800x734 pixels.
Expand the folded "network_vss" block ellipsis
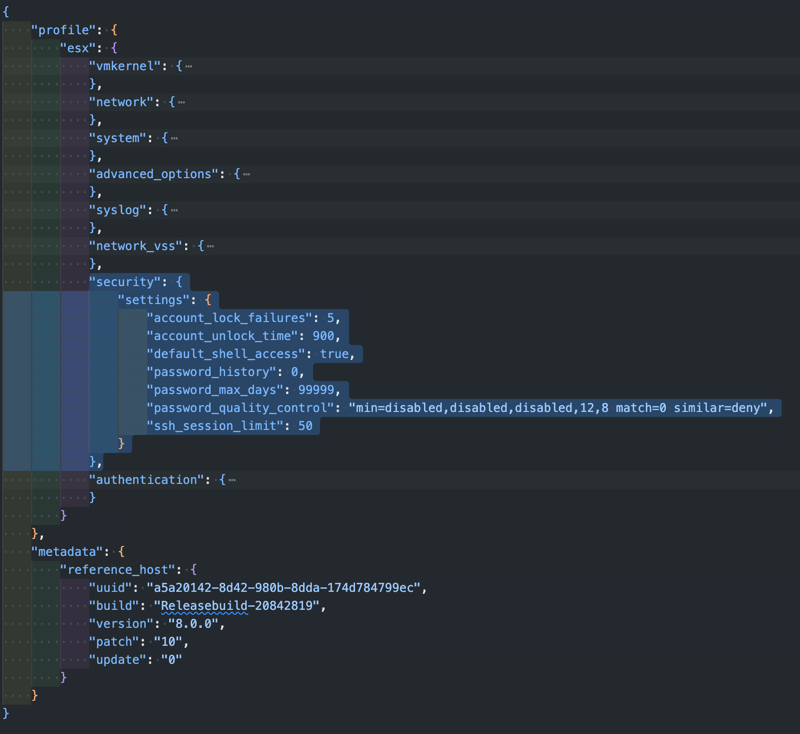(210, 246)
